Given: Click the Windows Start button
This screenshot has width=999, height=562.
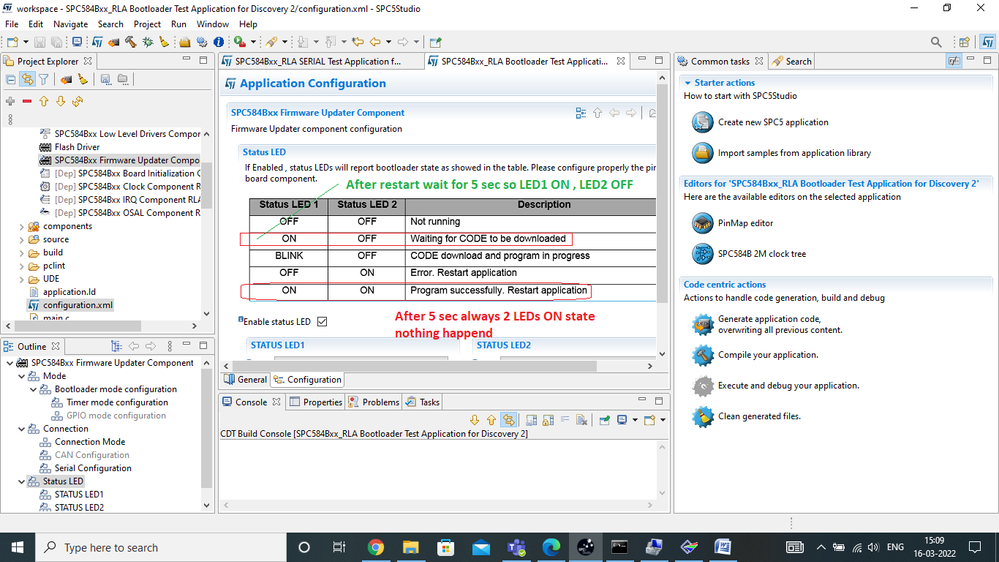Looking at the screenshot, I should [x=17, y=547].
